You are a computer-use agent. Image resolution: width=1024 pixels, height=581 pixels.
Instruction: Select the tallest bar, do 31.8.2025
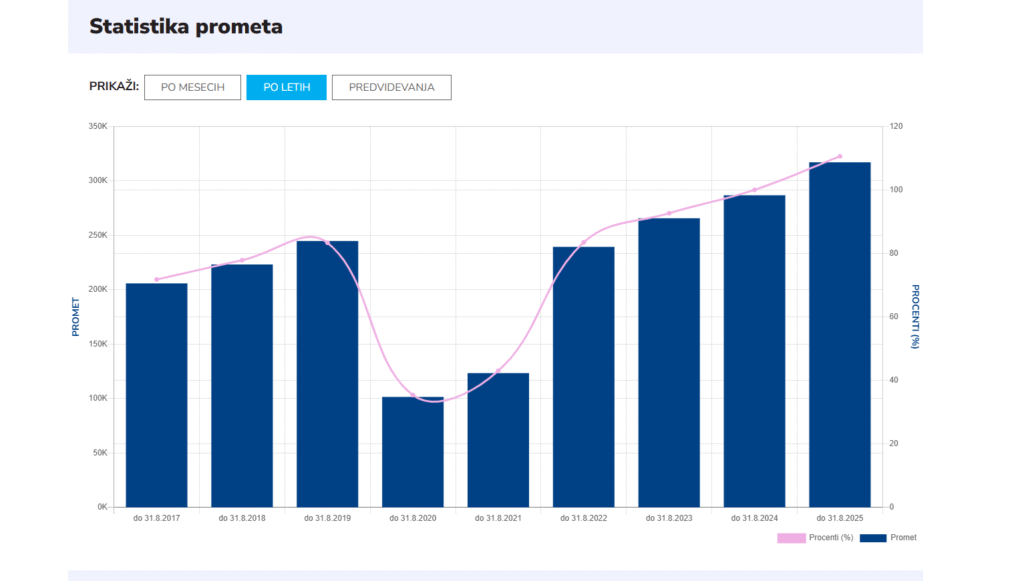(x=840, y=335)
